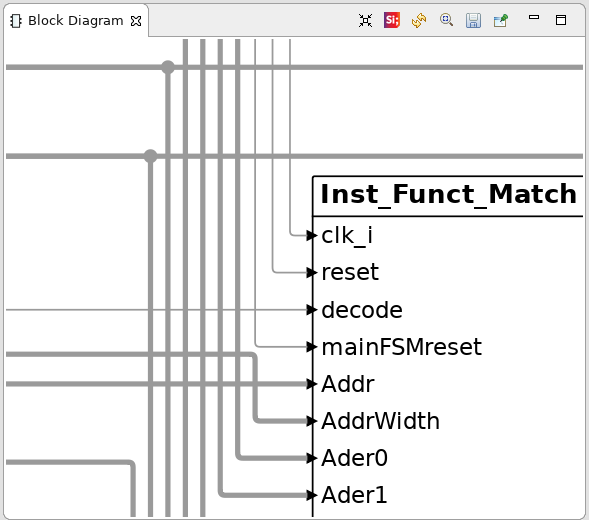Refresh the diagram with yellow arrows icon
Viewport: 589px width, 520px height.
pos(419,20)
